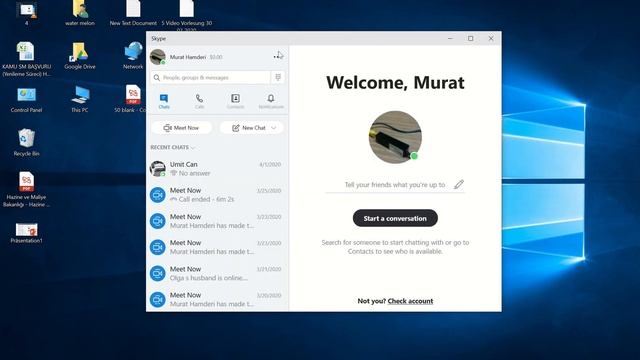Click Umit Can's avatar picture
This screenshot has width=640, height=360.
tap(158, 169)
